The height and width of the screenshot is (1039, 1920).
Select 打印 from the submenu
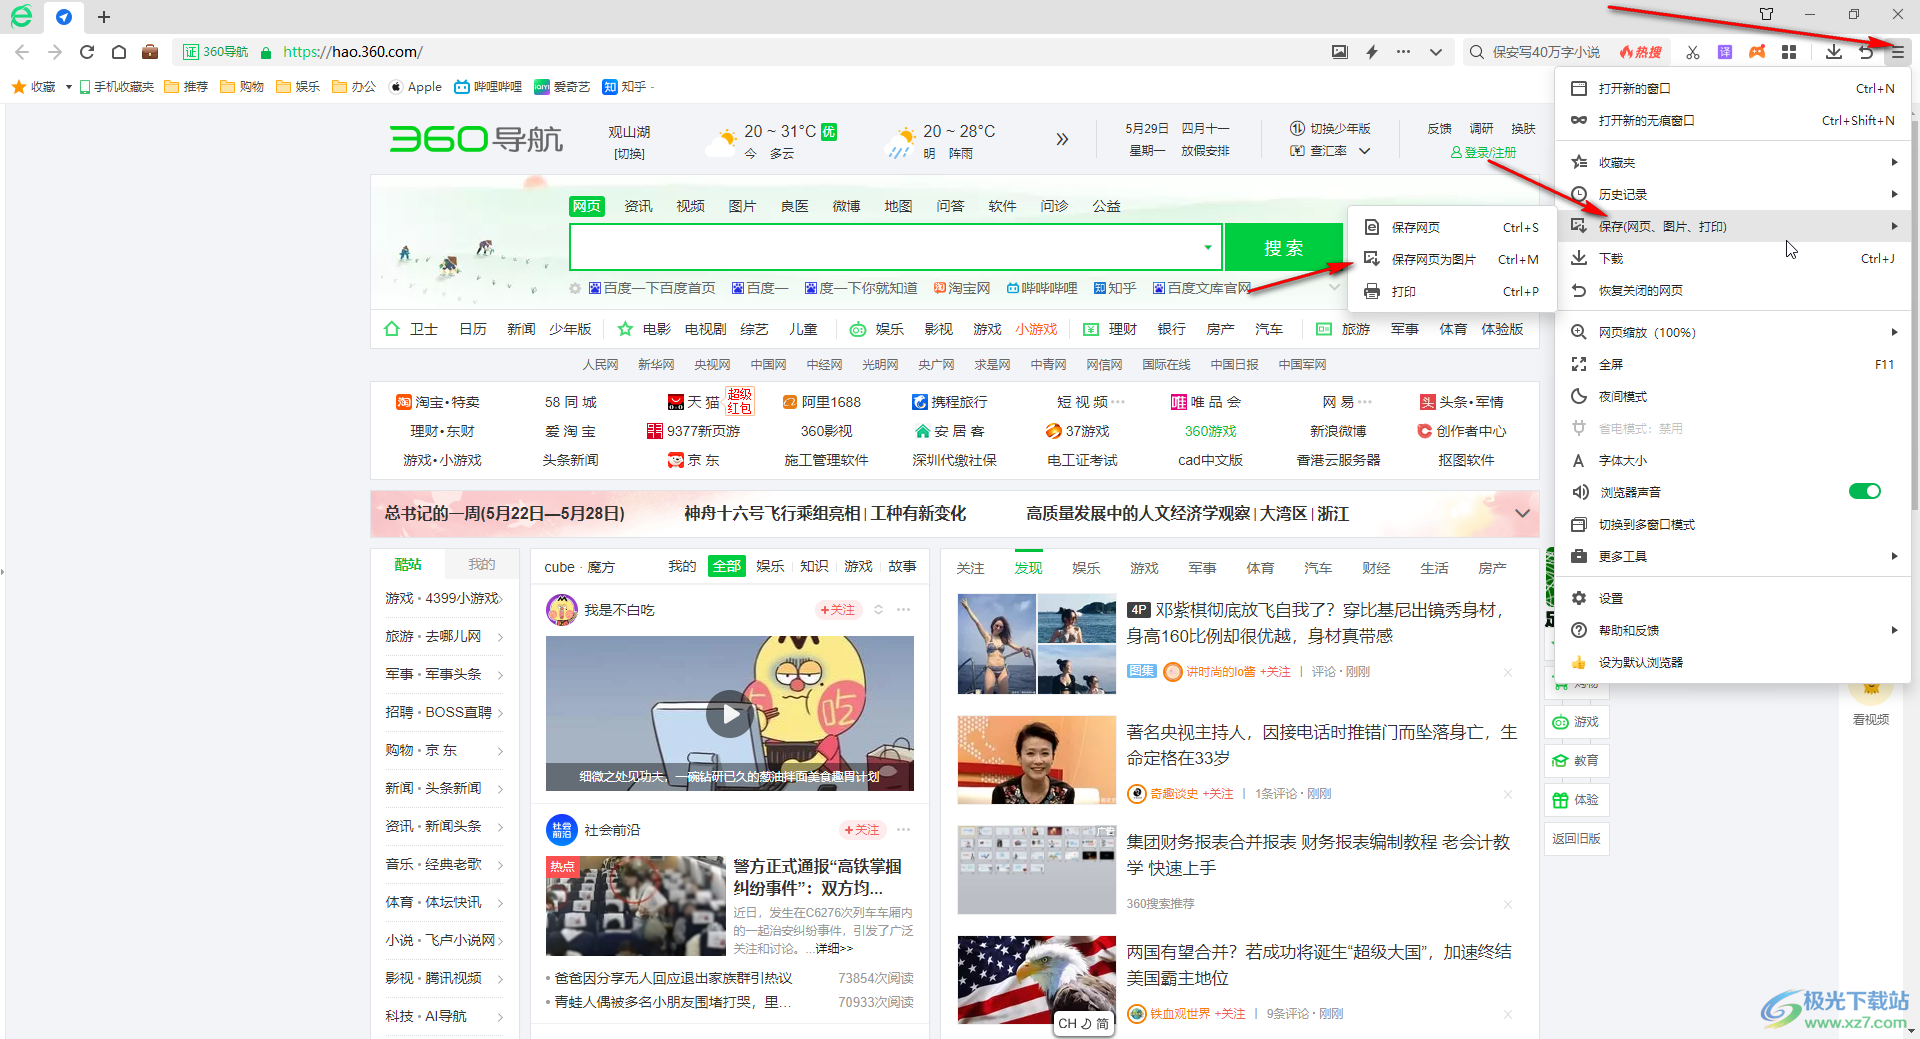coord(1452,291)
